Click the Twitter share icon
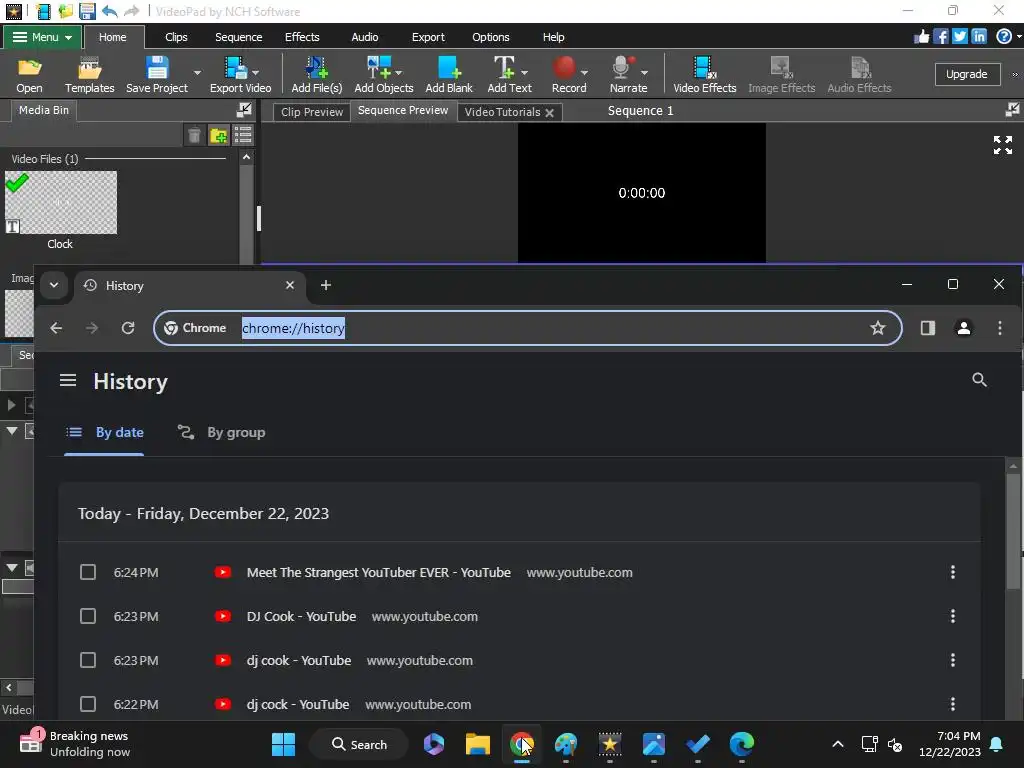Image resolution: width=1024 pixels, height=768 pixels. pos(959,37)
